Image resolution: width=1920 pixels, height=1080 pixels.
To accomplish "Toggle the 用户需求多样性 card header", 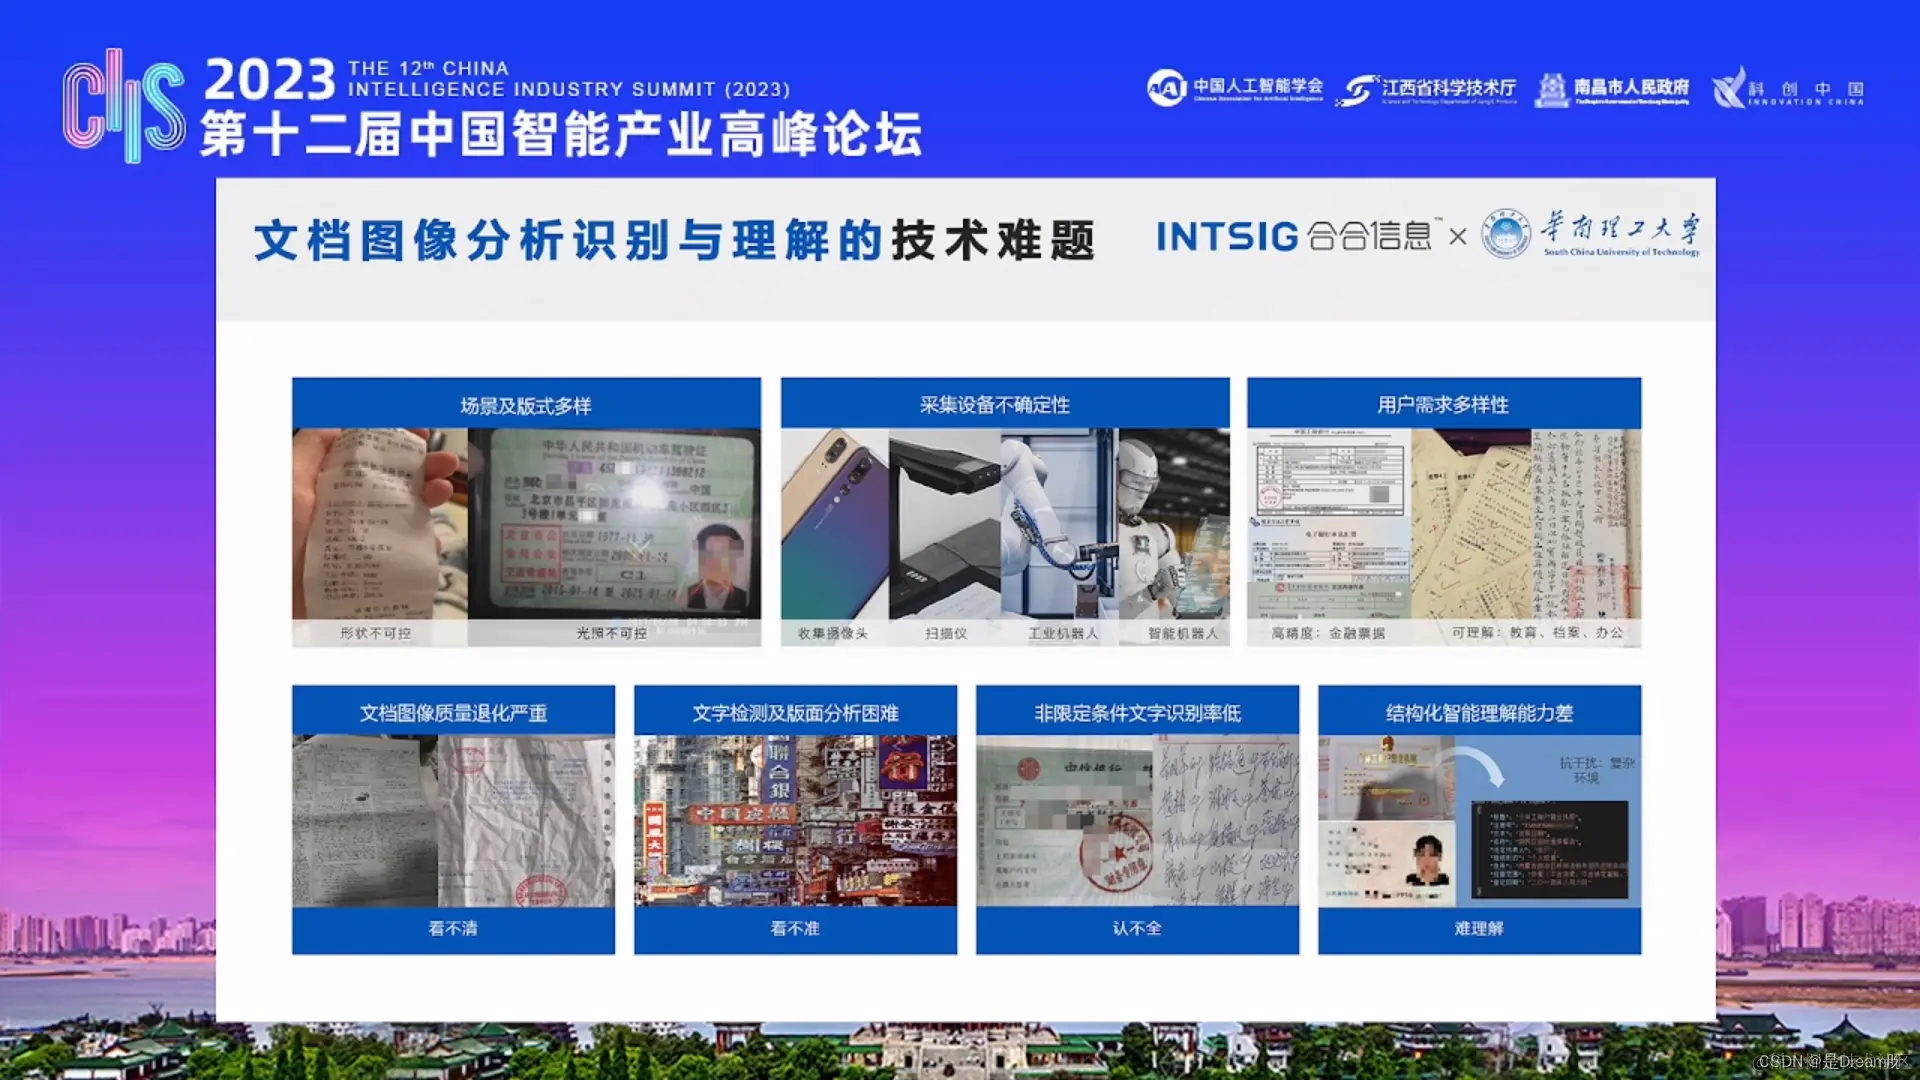I will pyautogui.click(x=1443, y=405).
